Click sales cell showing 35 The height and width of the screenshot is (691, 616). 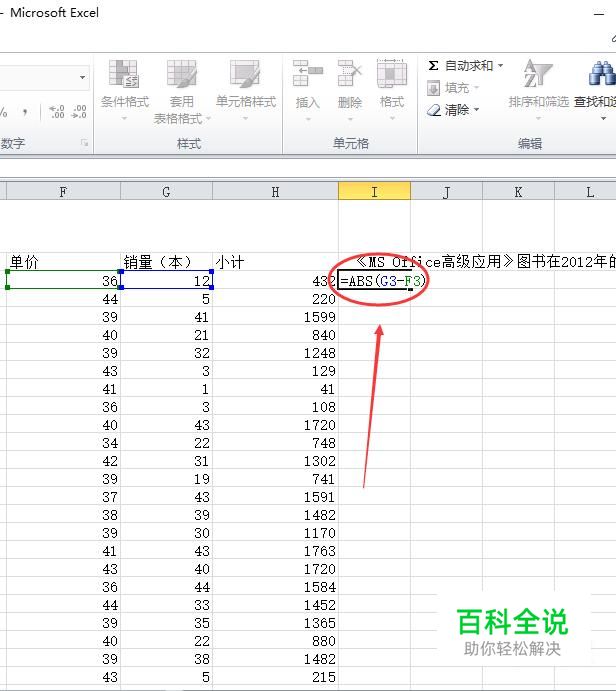click(166, 623)
